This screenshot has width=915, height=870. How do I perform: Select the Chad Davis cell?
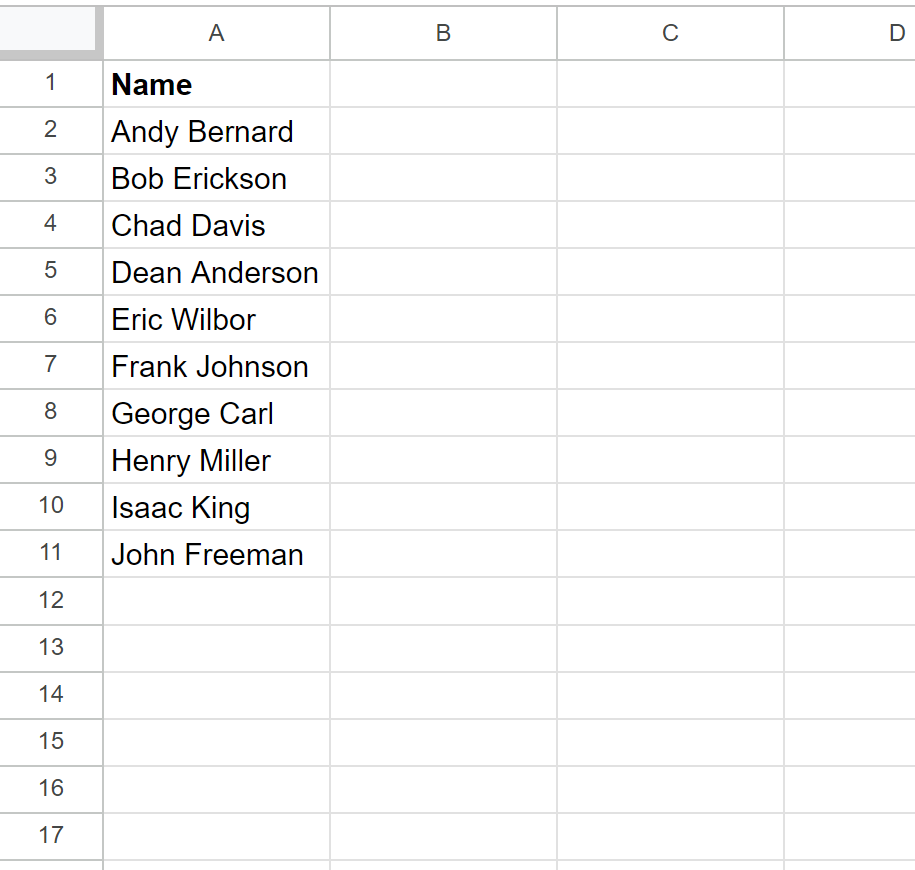(216, 225)
